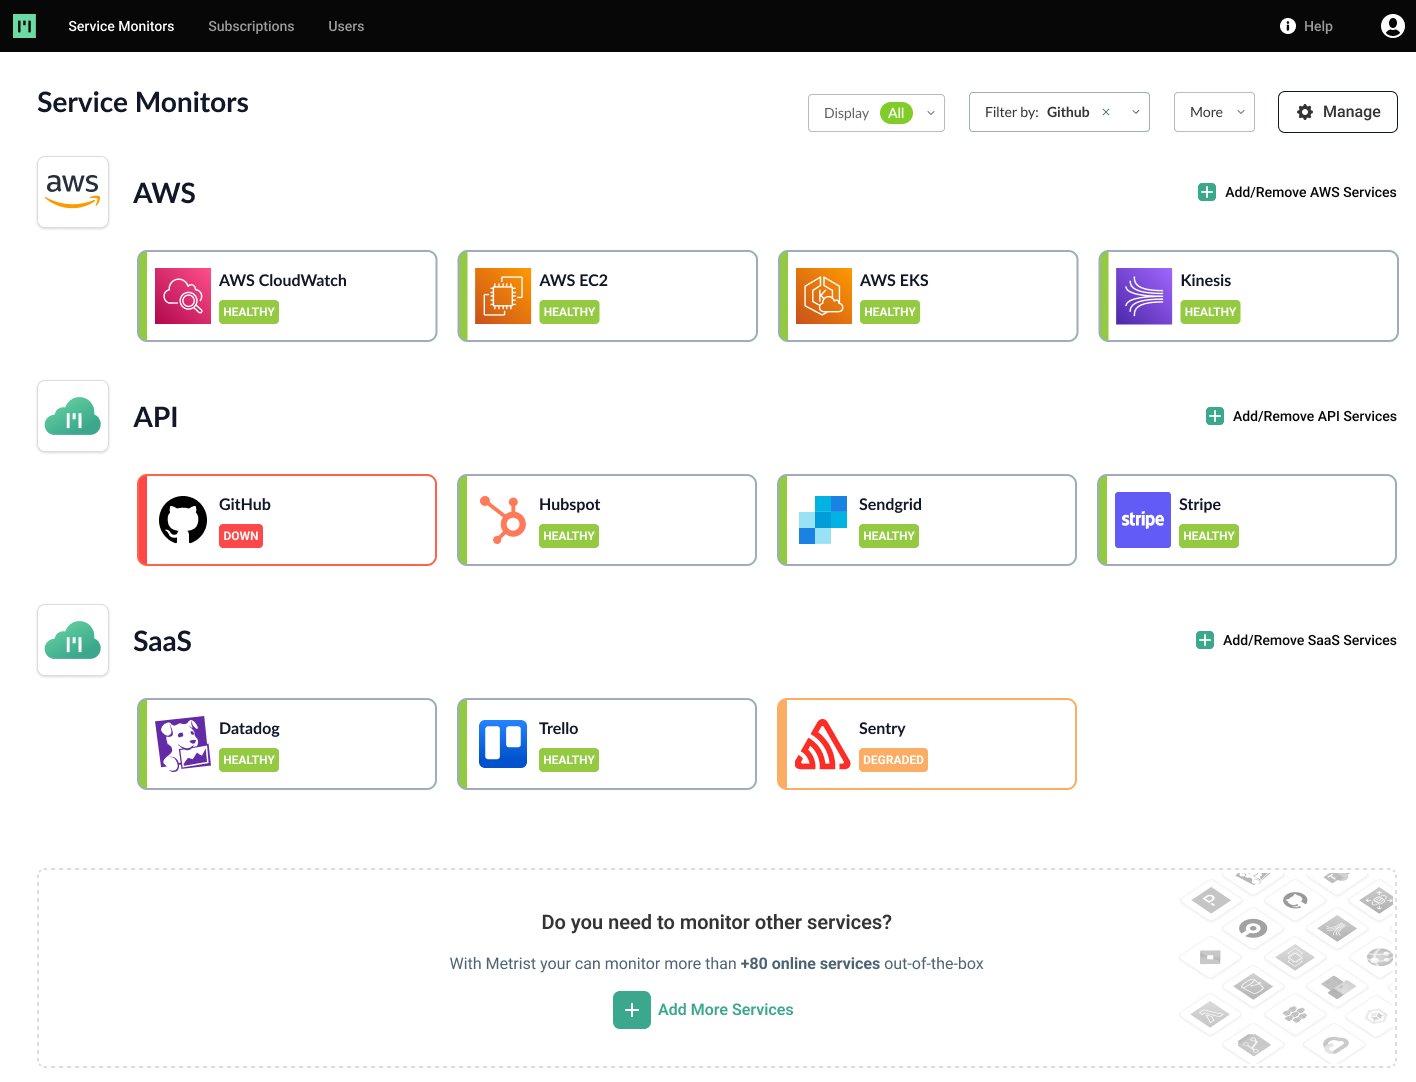Click "Do you need to monitor other services?"
Screen dimensions: 1416x1082
tap(716, 922)
